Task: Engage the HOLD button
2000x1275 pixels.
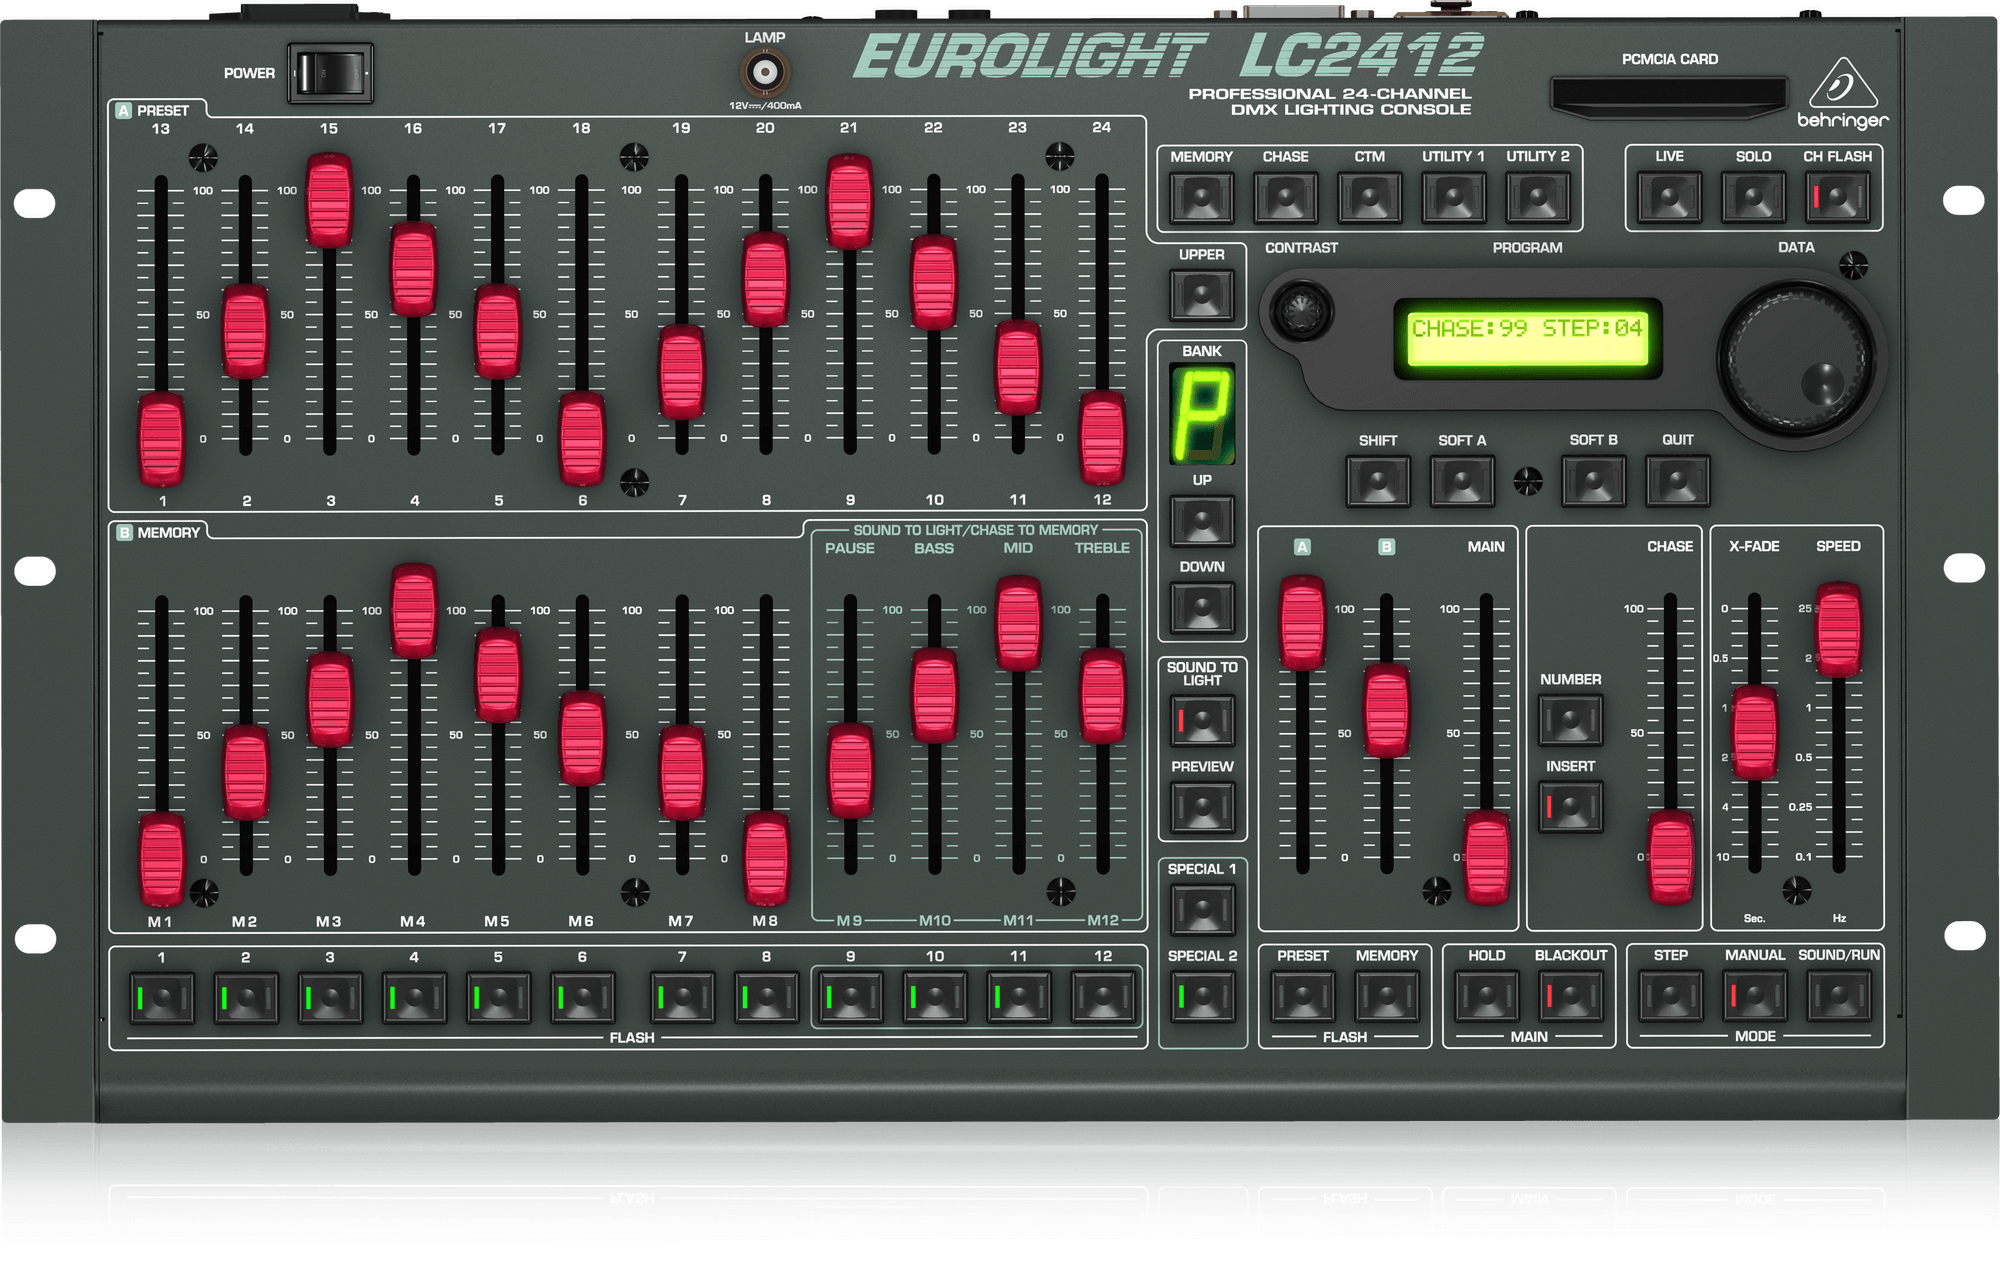Action: click(1486, 997)
